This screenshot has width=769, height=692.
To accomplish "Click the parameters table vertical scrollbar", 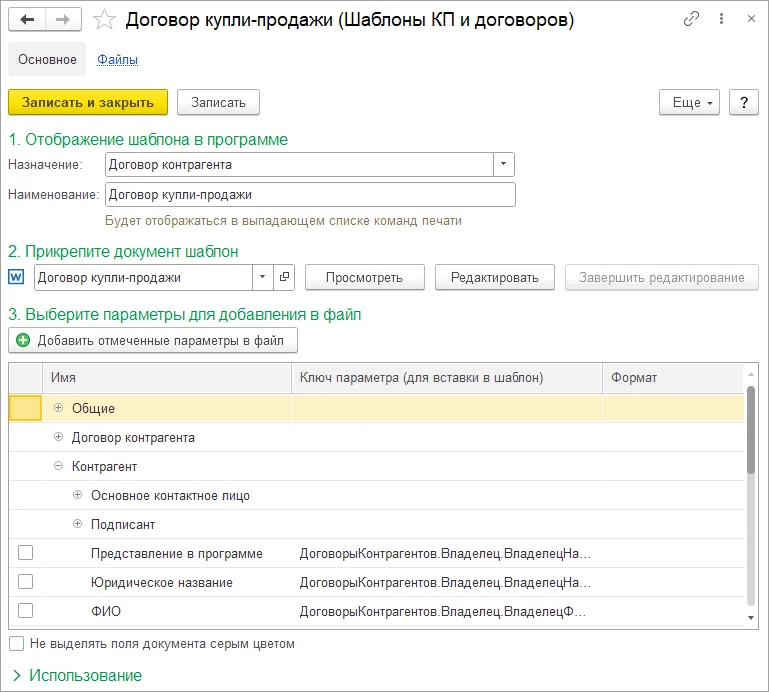I will [751, 495].
